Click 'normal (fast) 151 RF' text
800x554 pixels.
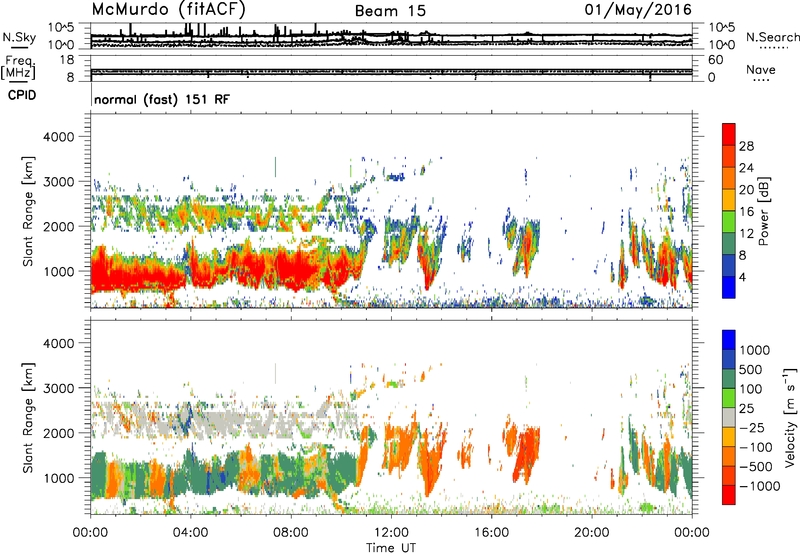tap(162, 99)
